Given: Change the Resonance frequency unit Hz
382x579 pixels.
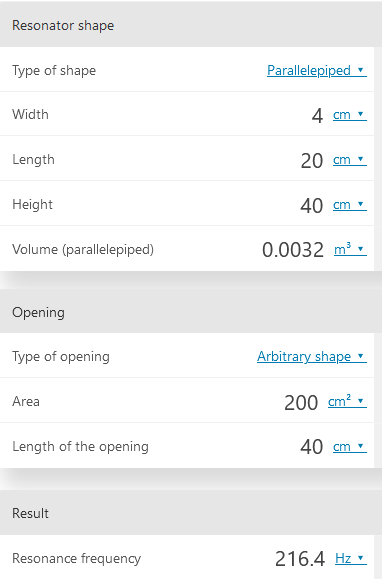Looking at the screenshot, I should tap(351, 558).
